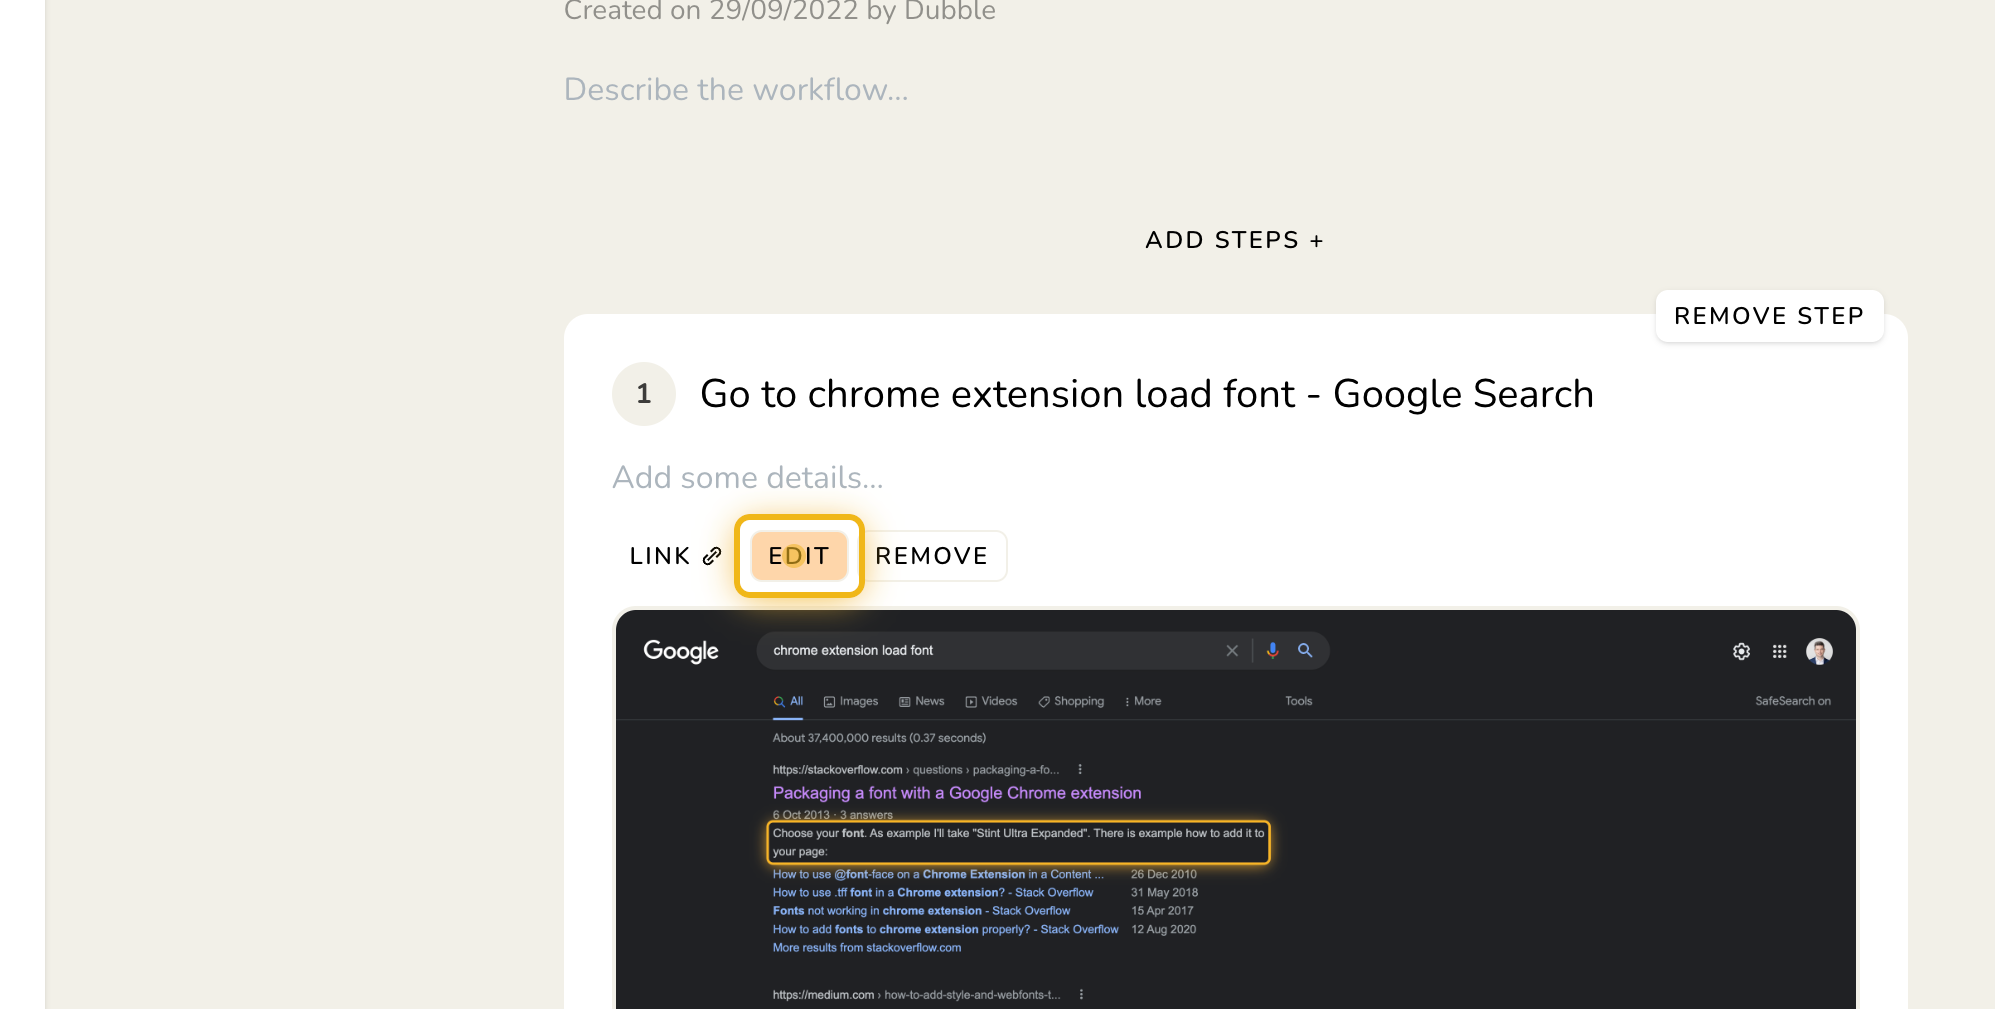Click the Google logo in screenshot
Screen dimensions: 1995x1009
pyautogui.click(x=681, y=651)
